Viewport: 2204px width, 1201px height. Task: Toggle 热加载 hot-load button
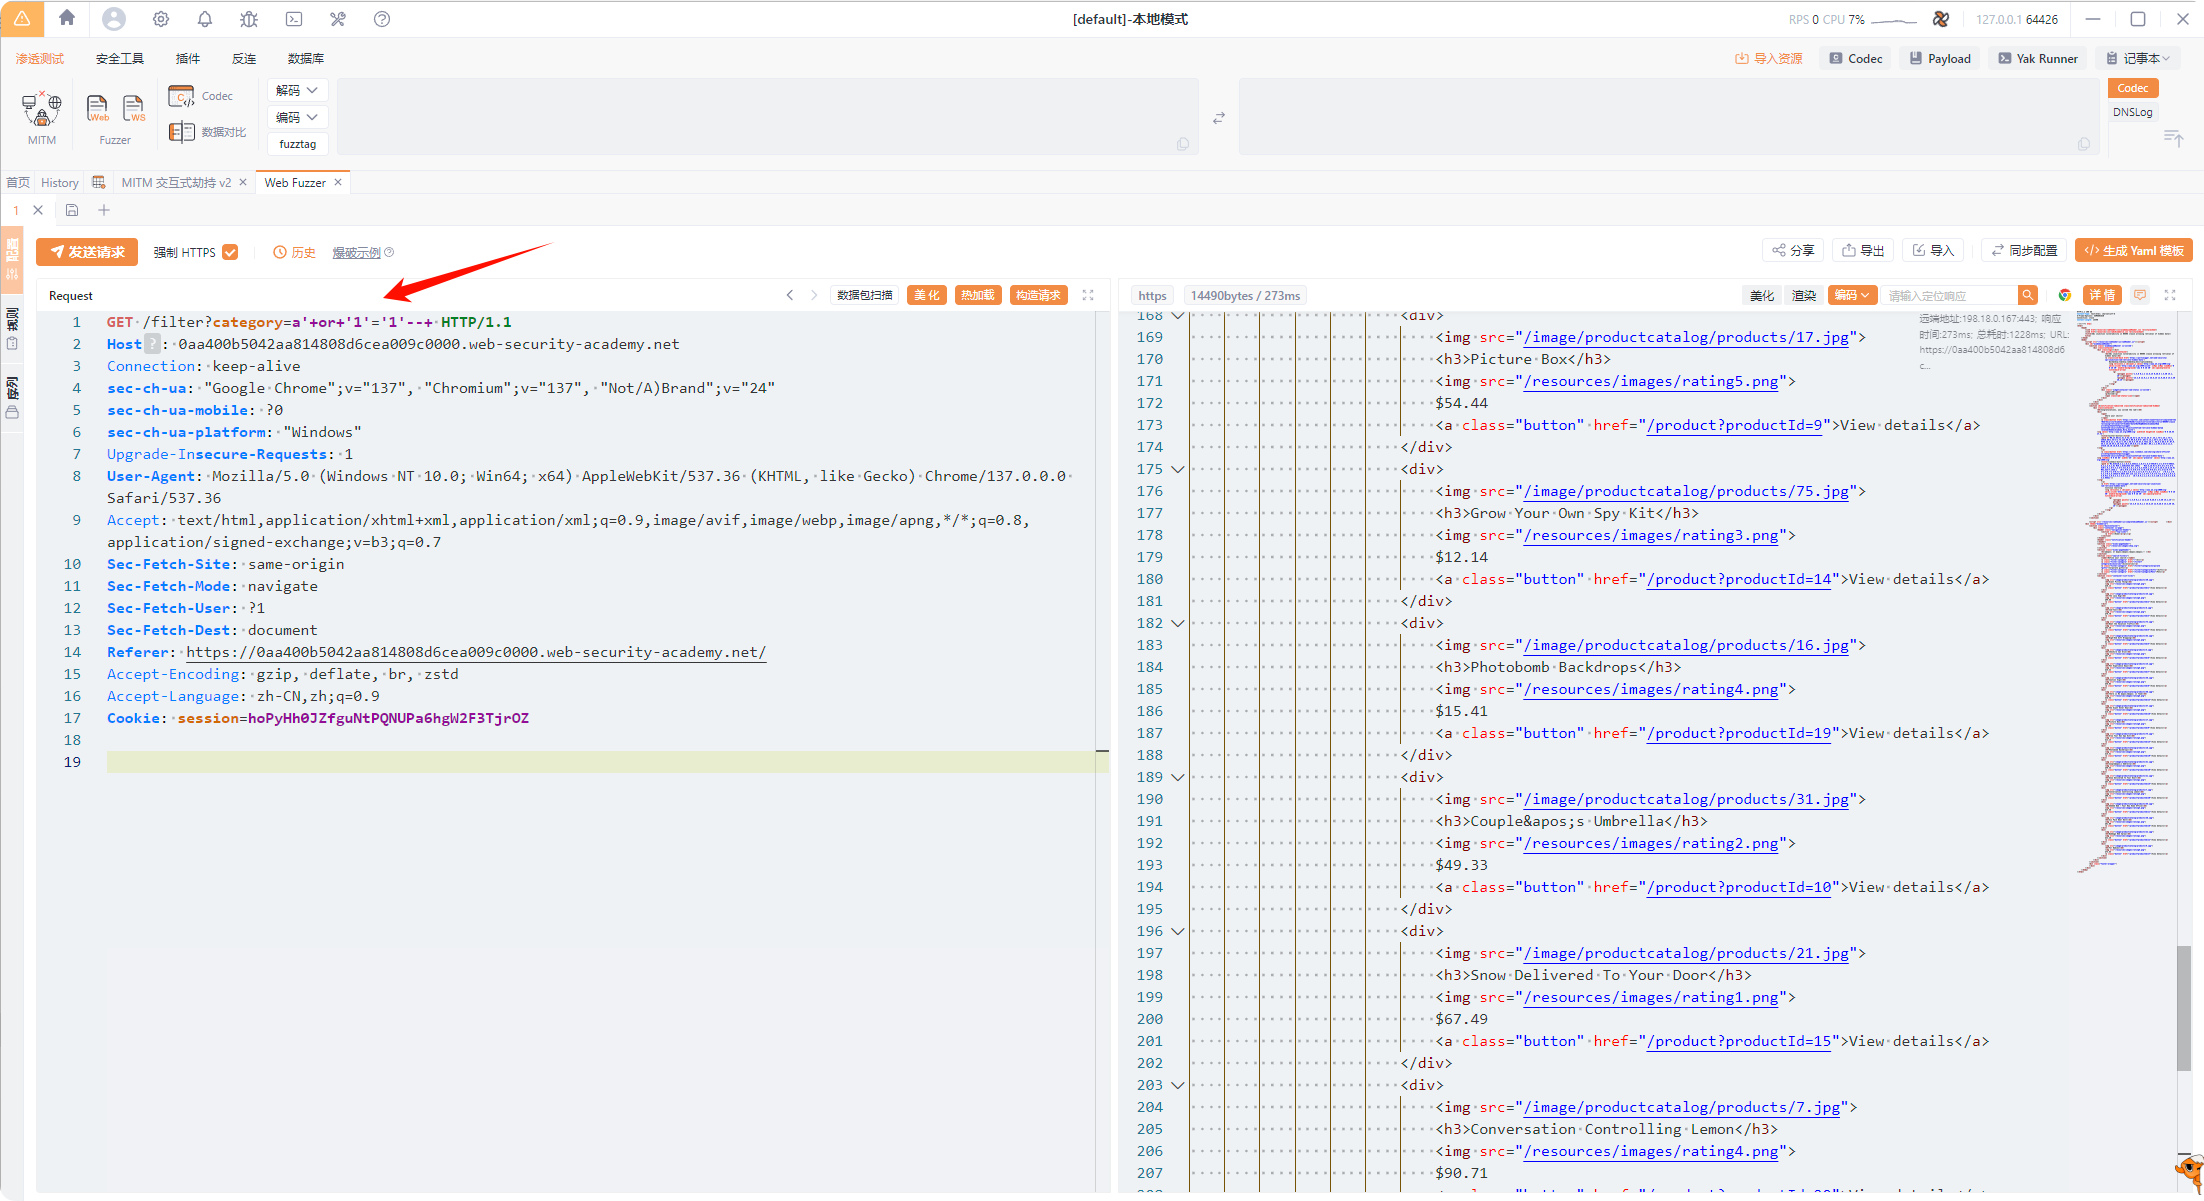977,295
